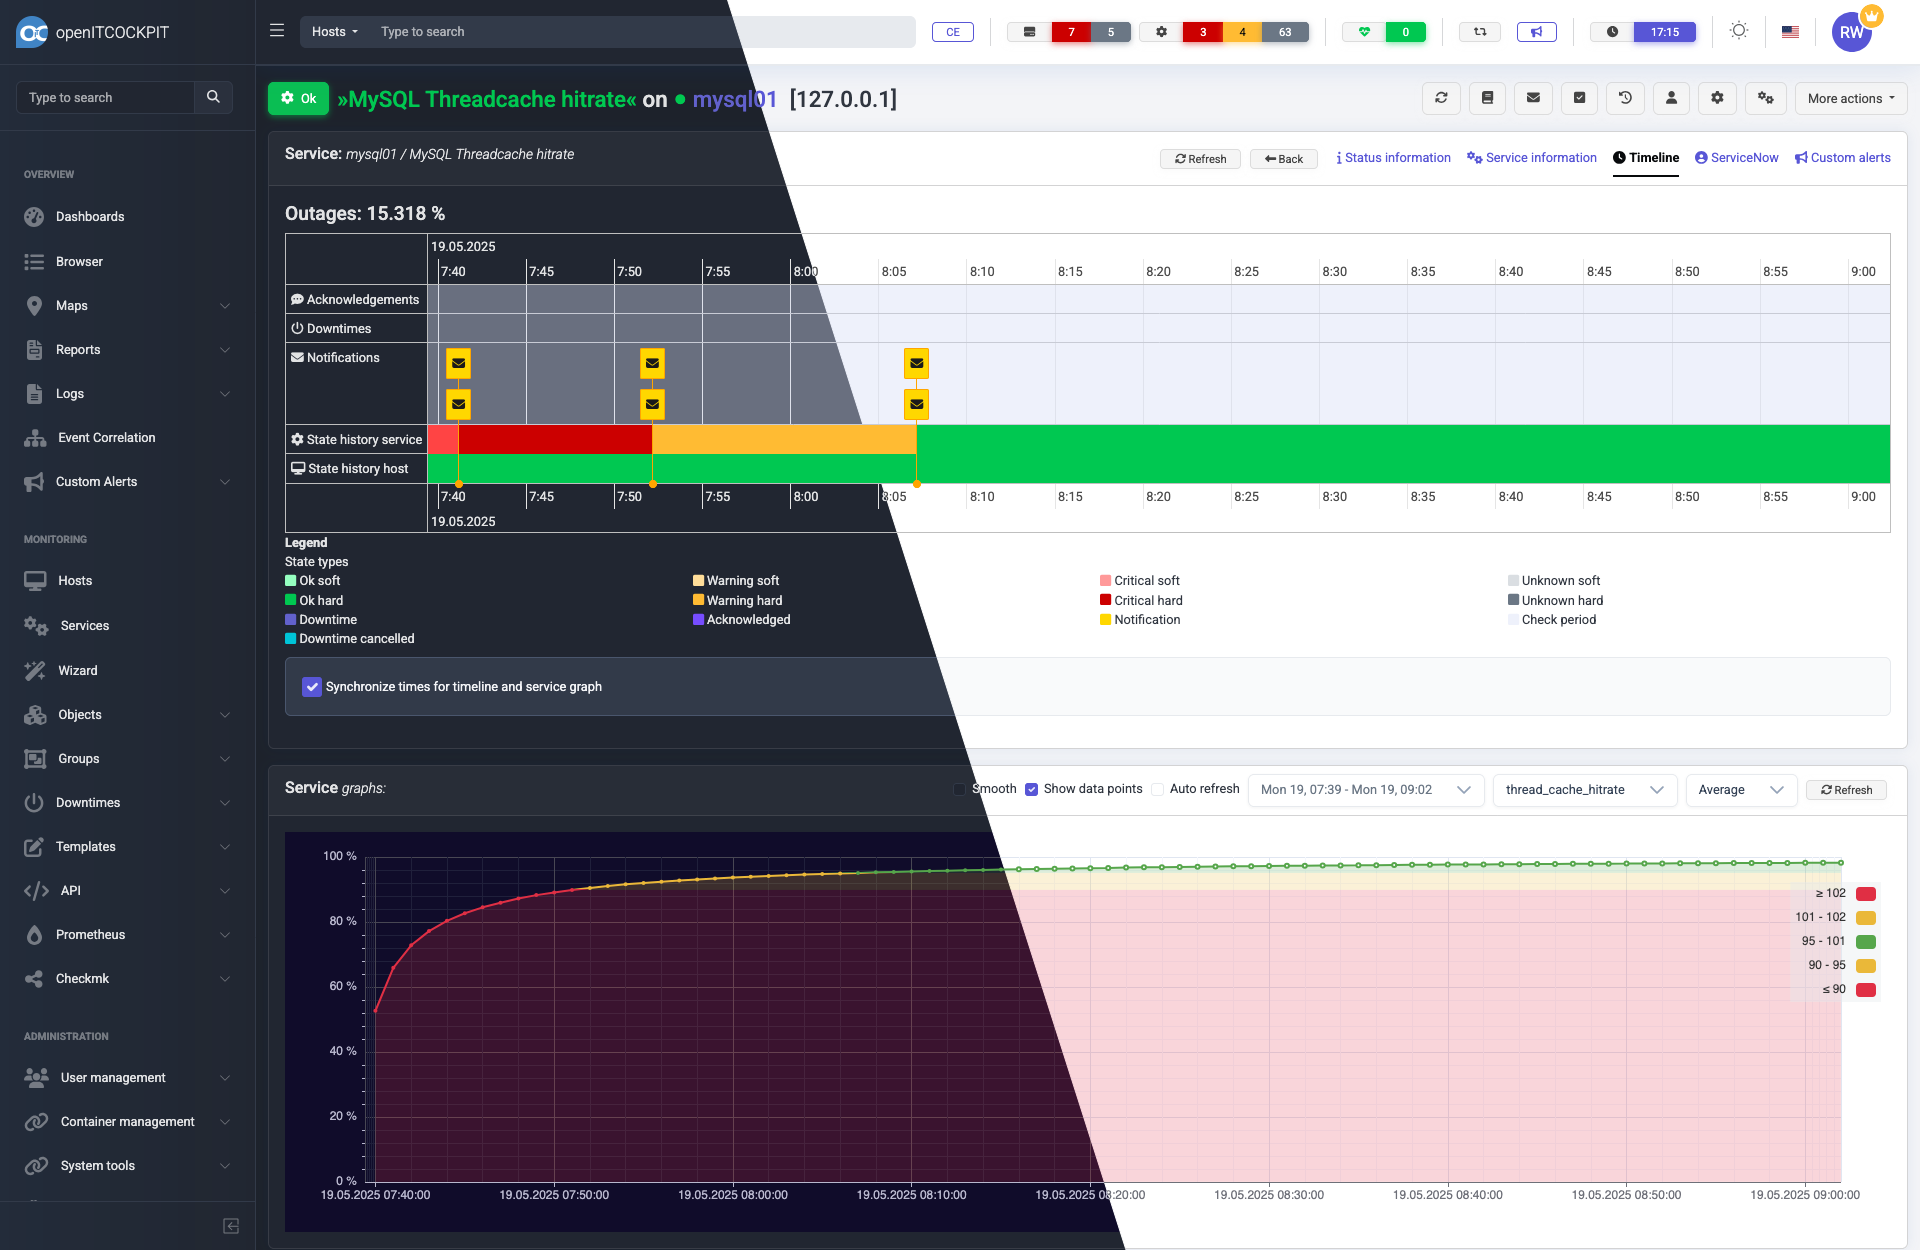Open the first notification marker on the timeline
The height and width of the screenshot is (1250, 1920).
coord(458,363)
